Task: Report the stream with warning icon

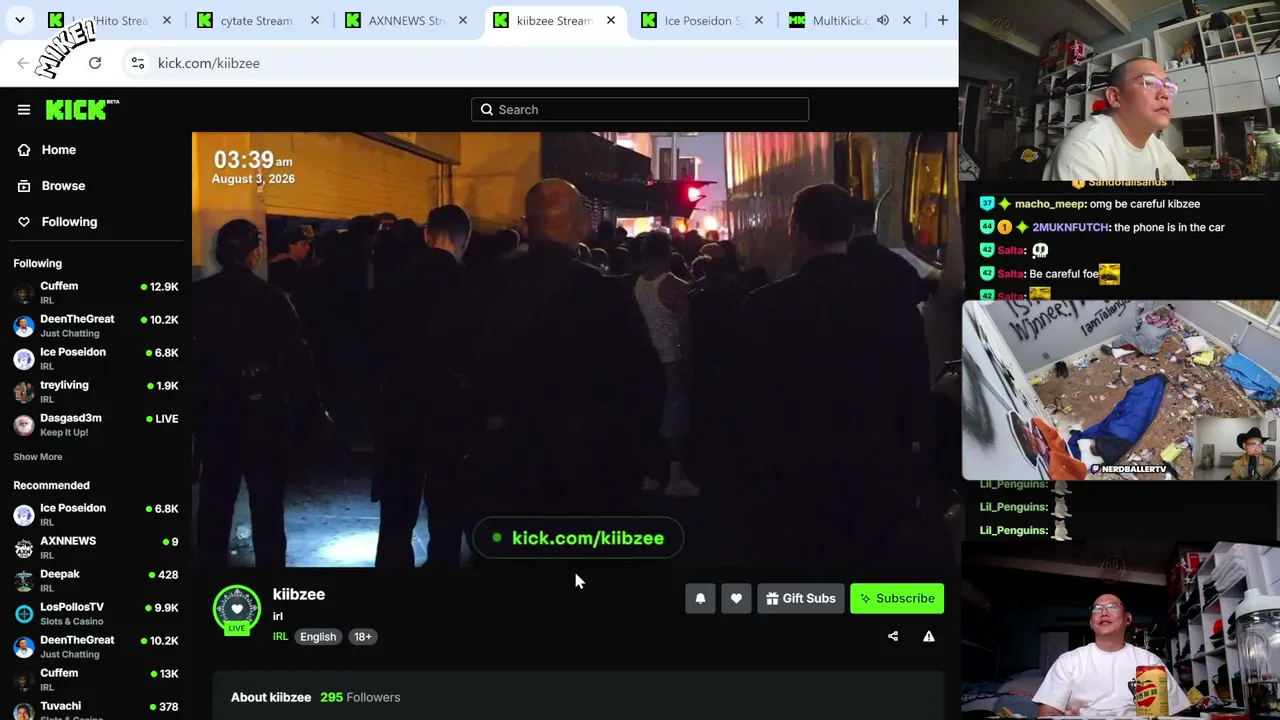Action: (929, 637)
